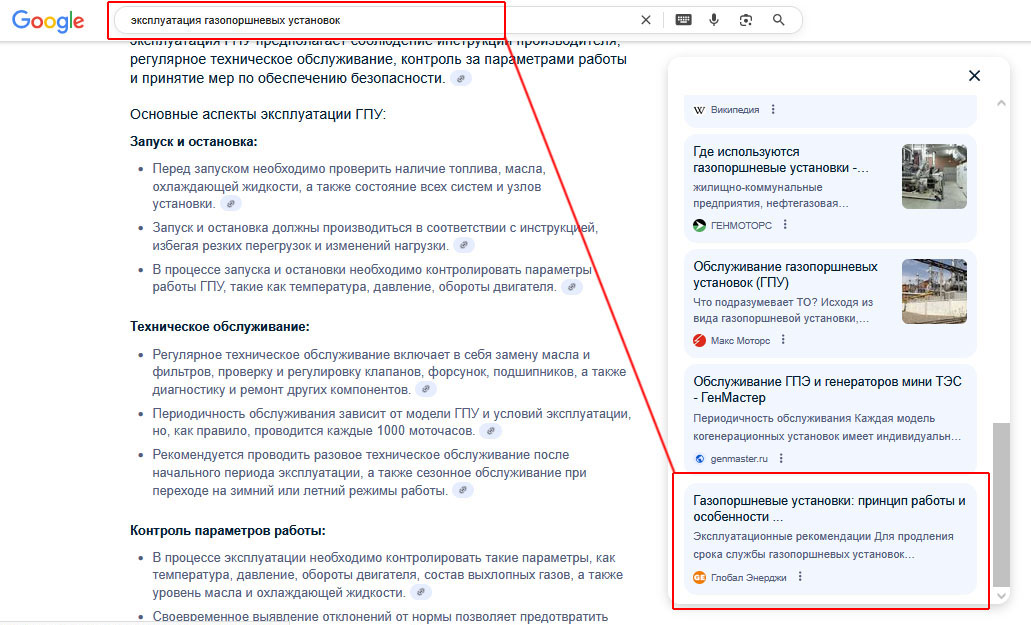Open the on-screen keyboard input tool
This screenshot has height=625, width=1031.
click(x=683, y=20)
